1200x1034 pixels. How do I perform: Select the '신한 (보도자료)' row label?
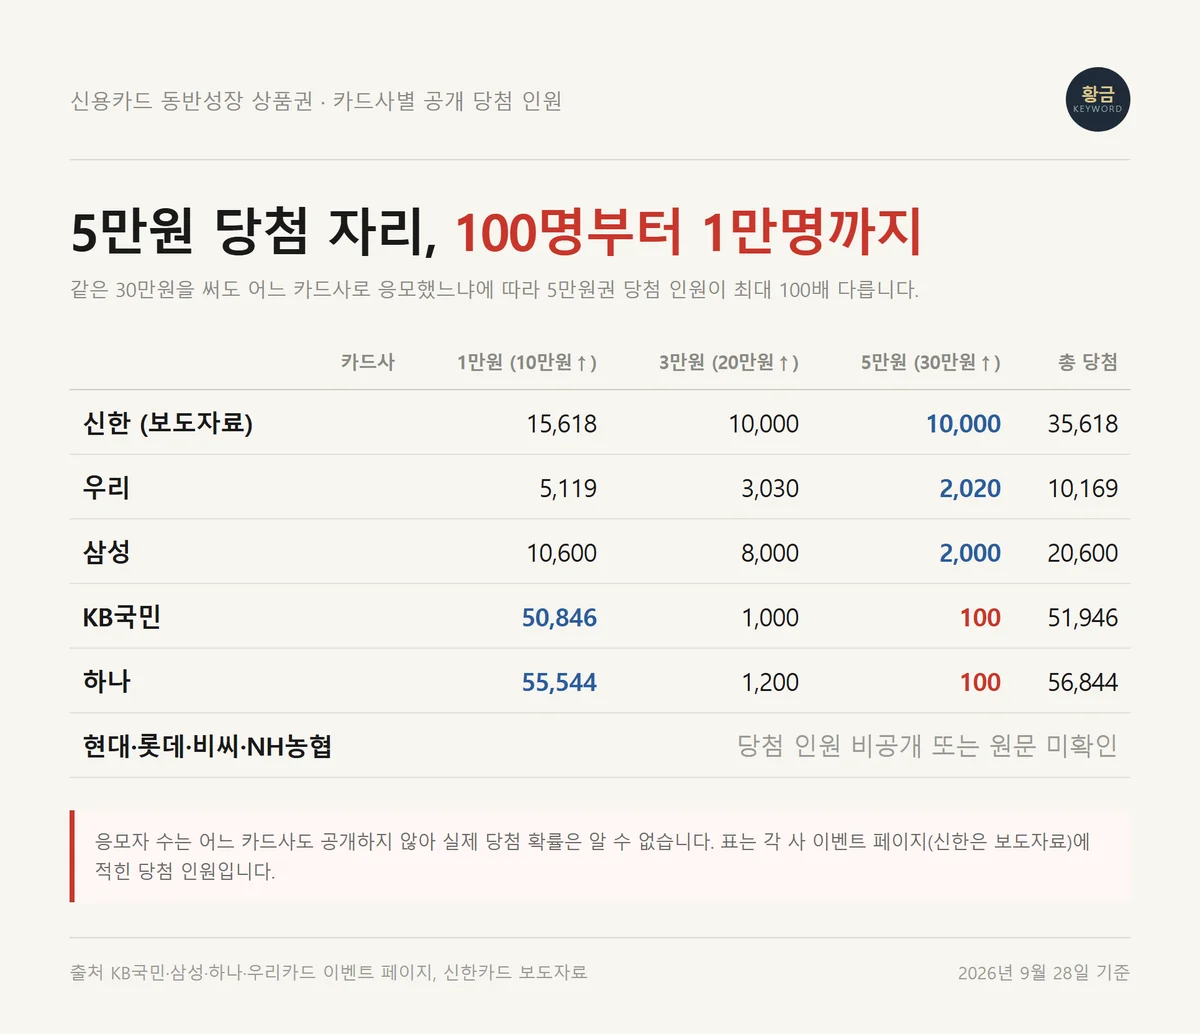click(168, 423)
